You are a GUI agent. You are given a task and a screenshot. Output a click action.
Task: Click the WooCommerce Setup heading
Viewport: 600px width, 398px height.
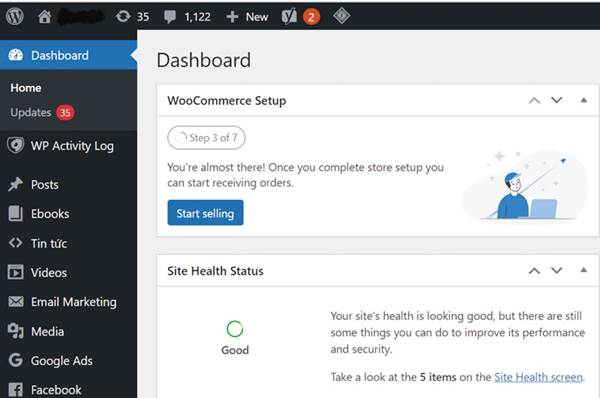coord(227,101)
